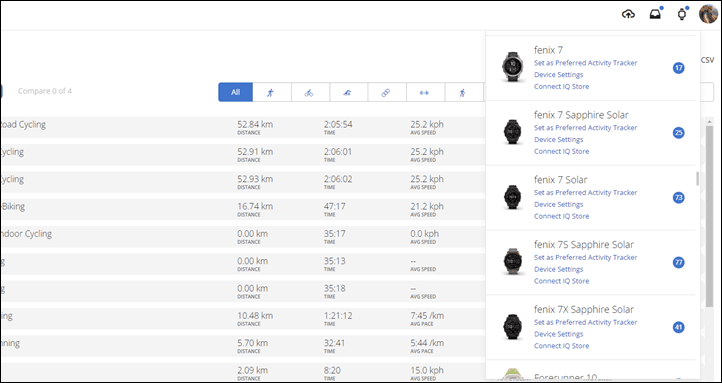Image resolution: width=722 pixels, height=383 pixels.
Task: Click the 10.48 km distance value
Action: click(255, 316)
